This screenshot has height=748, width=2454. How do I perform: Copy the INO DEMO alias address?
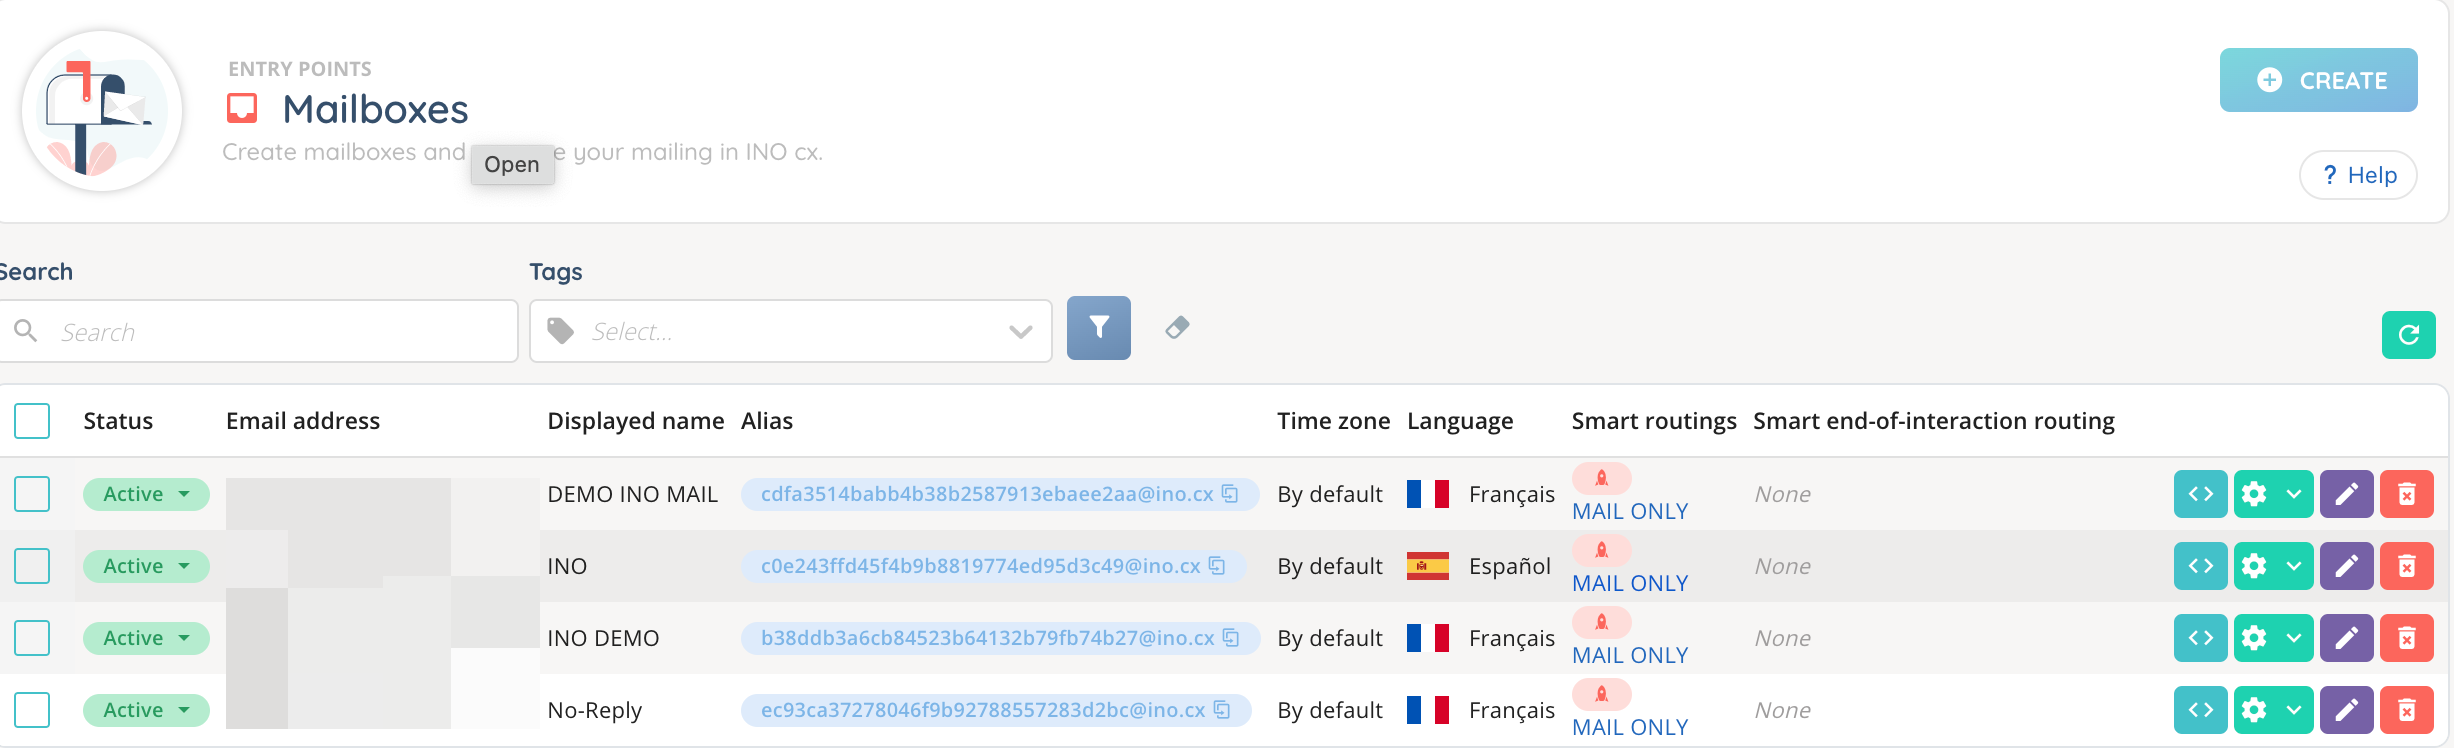pyautogui.click(x=1231, y=638)
